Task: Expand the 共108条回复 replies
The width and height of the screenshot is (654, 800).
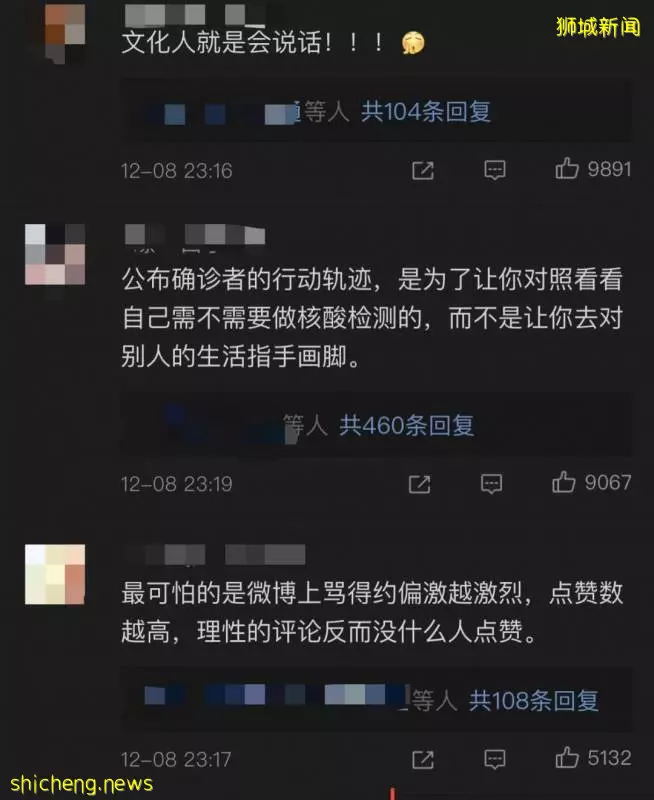Action: [534, 701]
